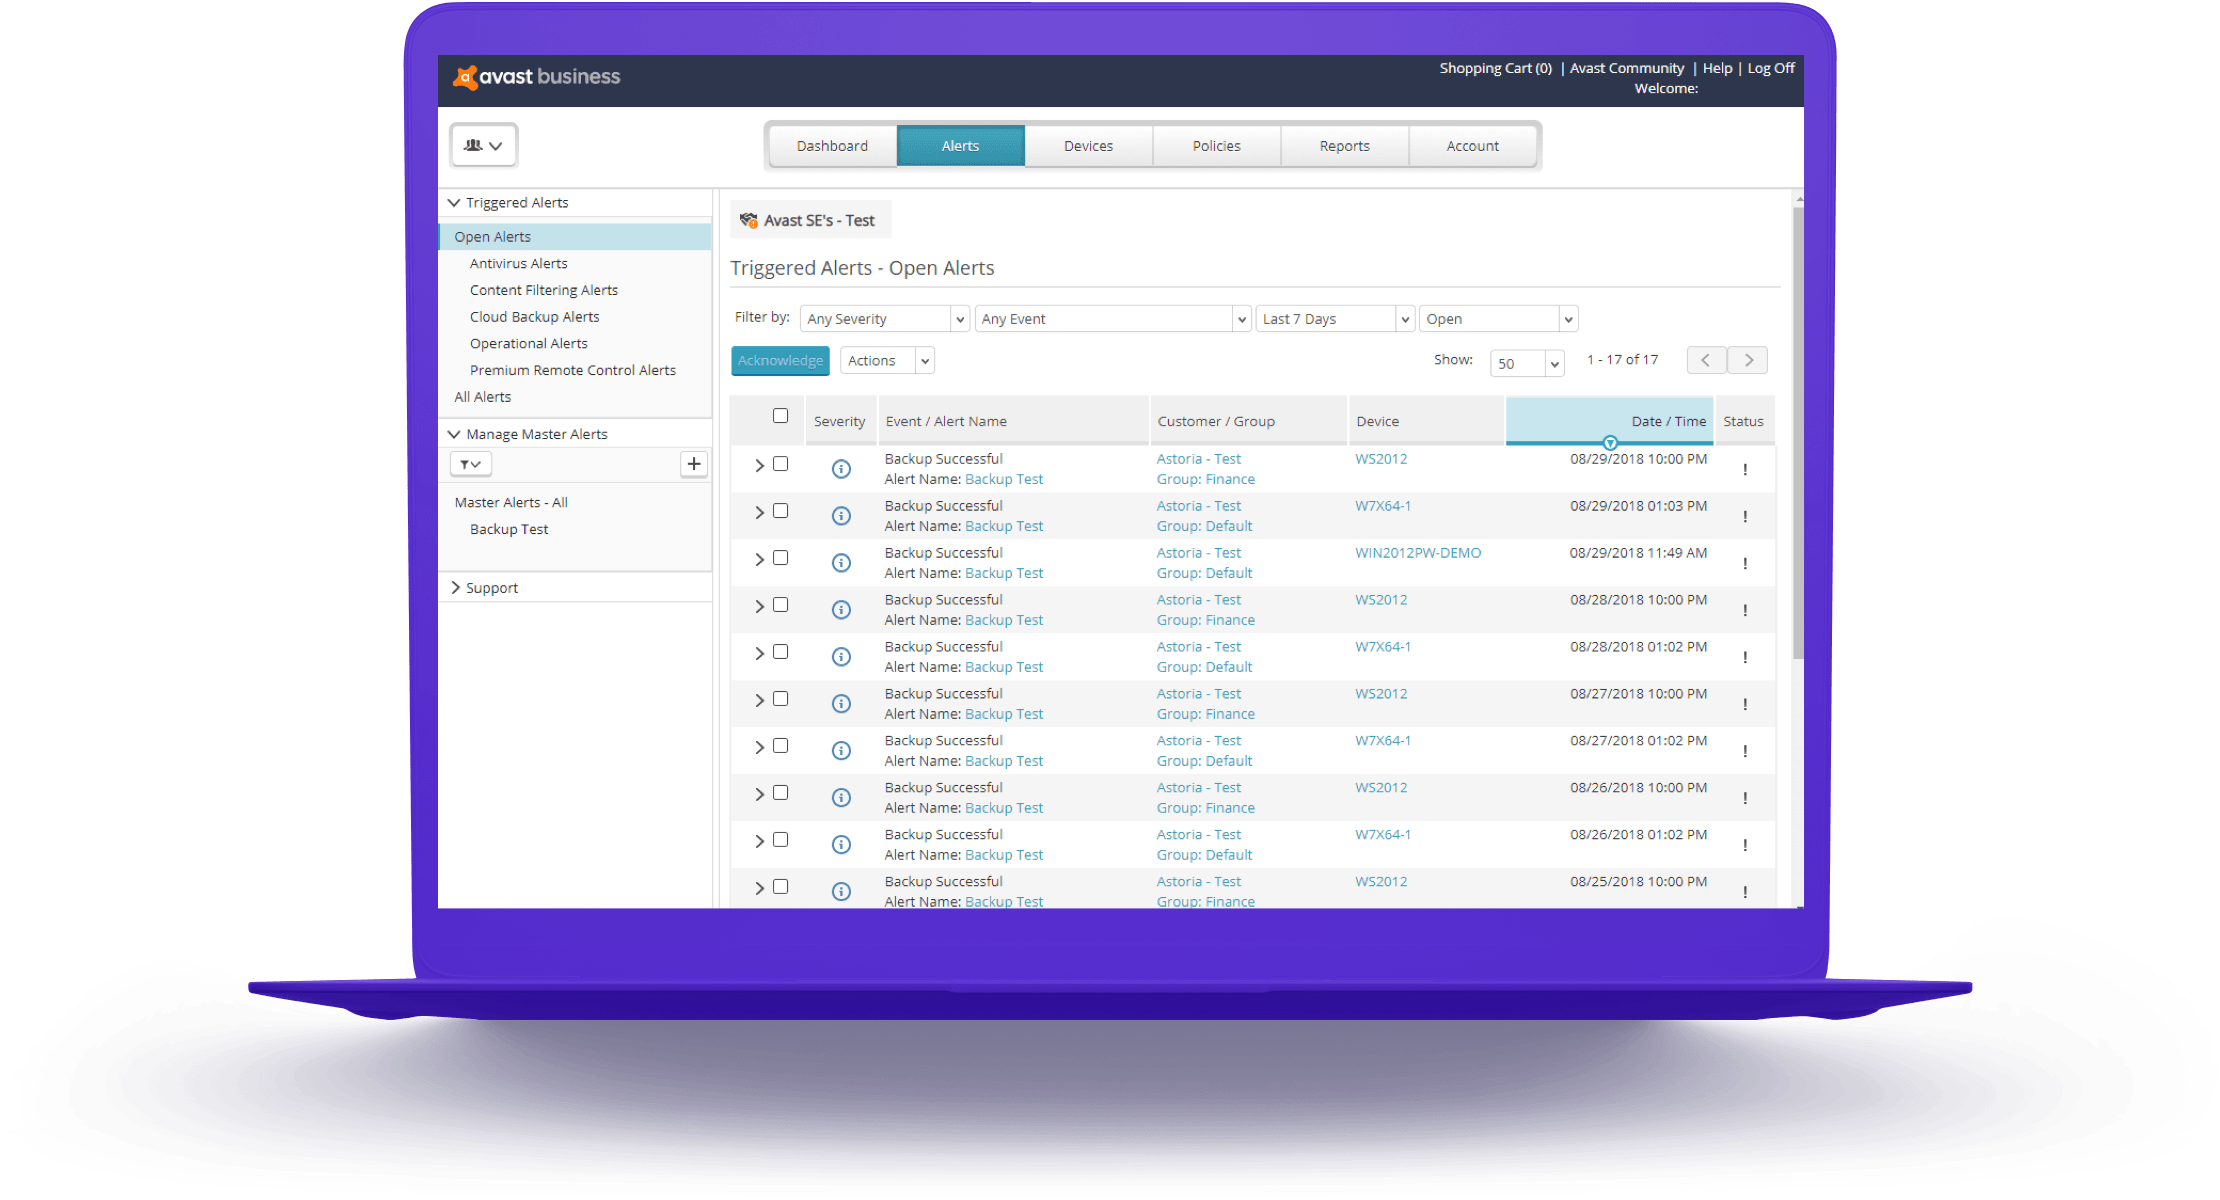
Task: Tick checkbox for 08/29/2018 10:00 PM alert
Action: [x=780, y=464]
